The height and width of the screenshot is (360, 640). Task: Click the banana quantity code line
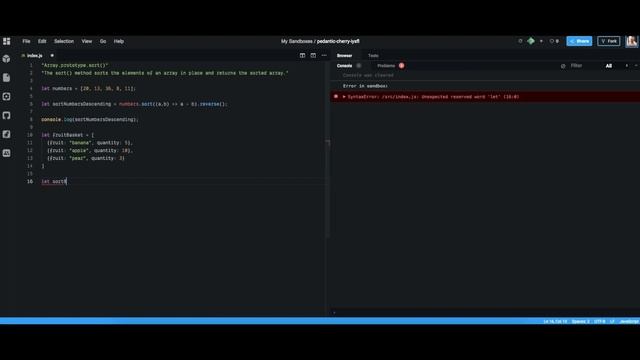(90, 143)
